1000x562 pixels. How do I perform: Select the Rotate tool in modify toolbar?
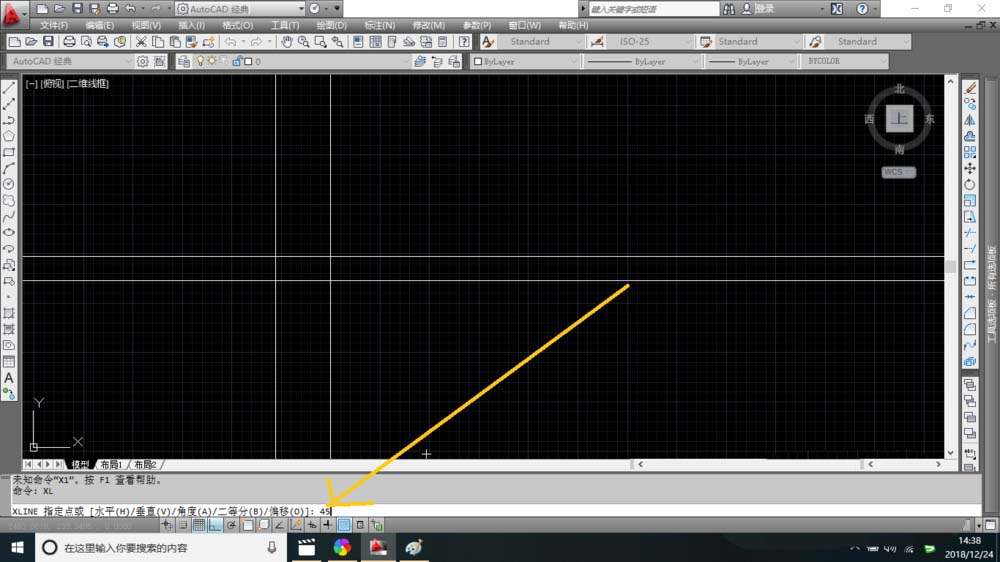[970, 184]
